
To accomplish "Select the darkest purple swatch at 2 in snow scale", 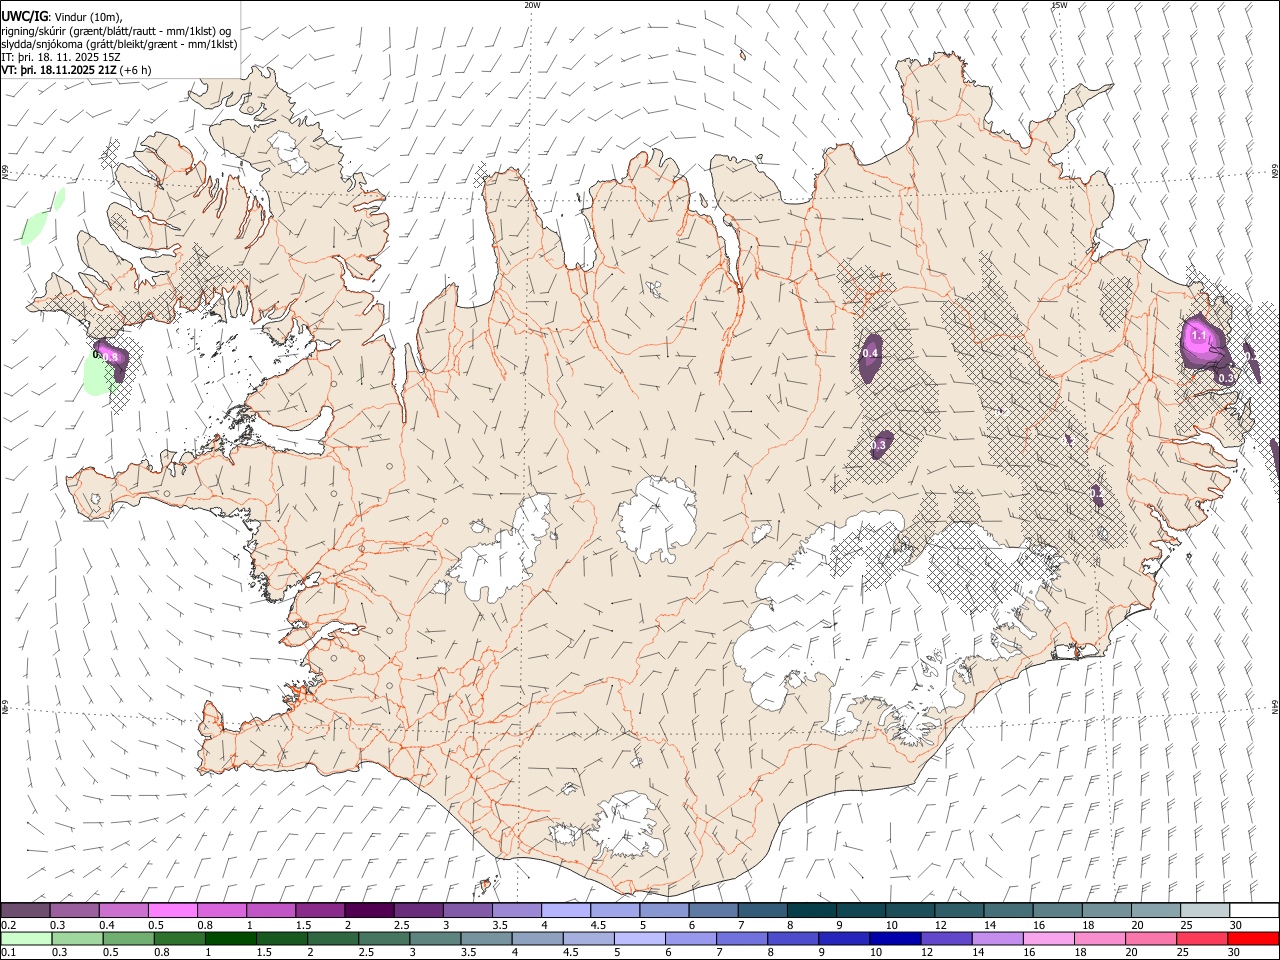I will tap(368, 911).
